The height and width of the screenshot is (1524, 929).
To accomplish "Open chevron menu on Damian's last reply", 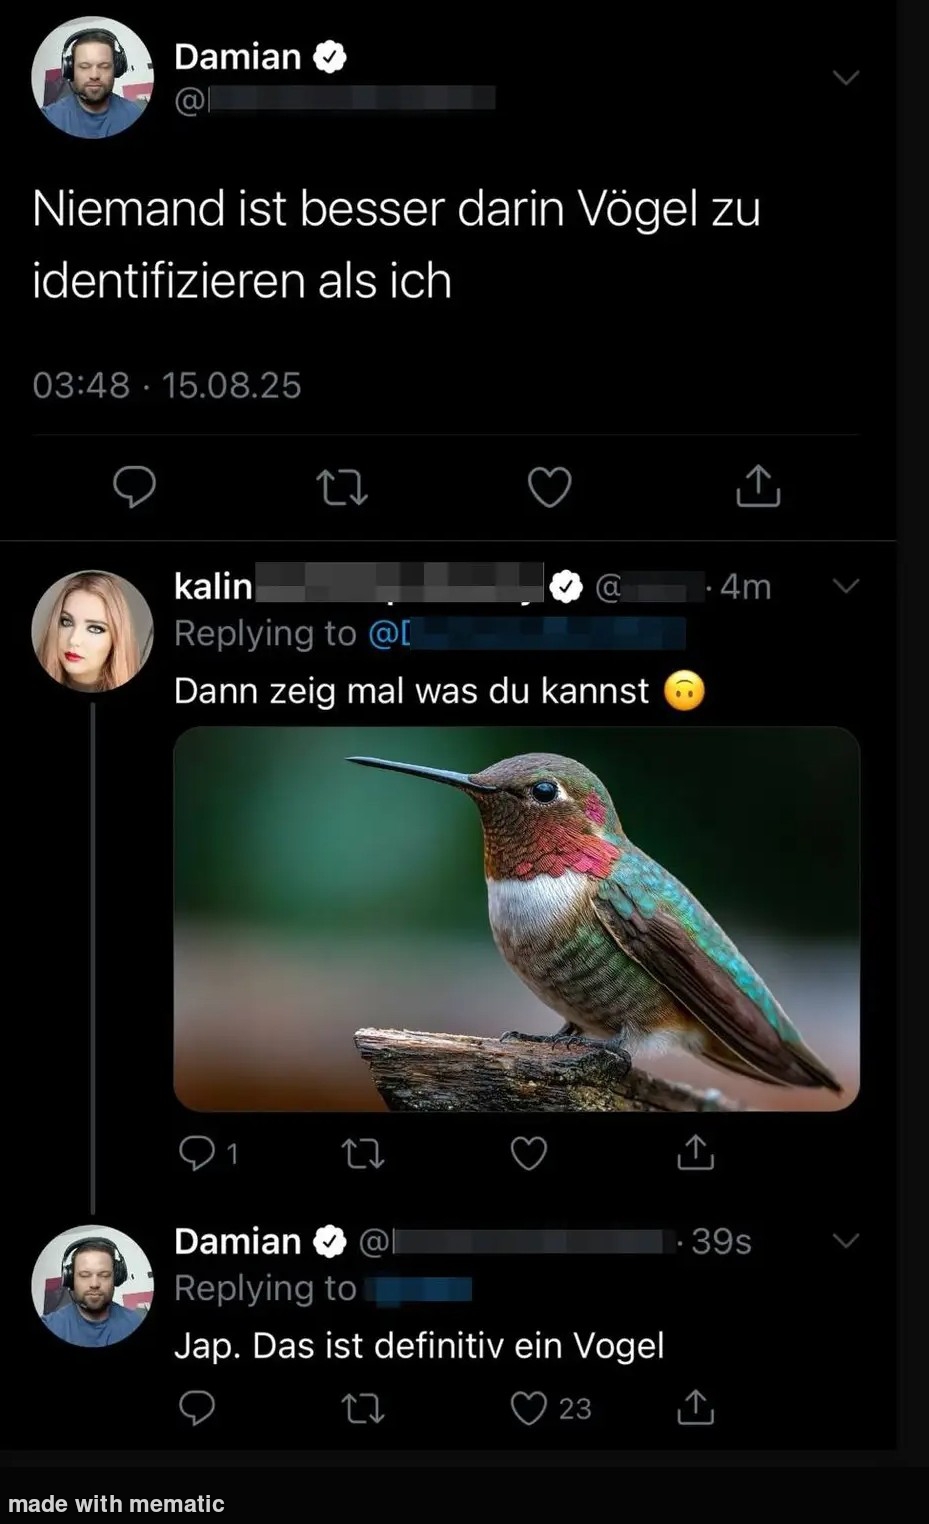I will click(846, 1241).
